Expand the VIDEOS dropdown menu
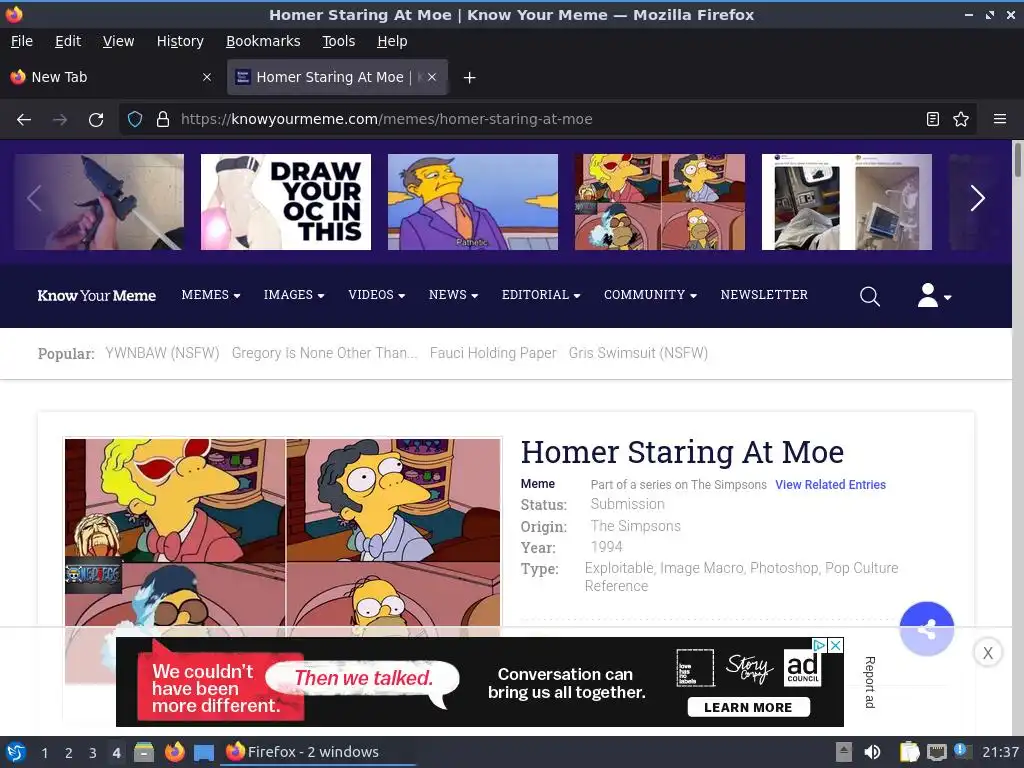 pos(377,295)
